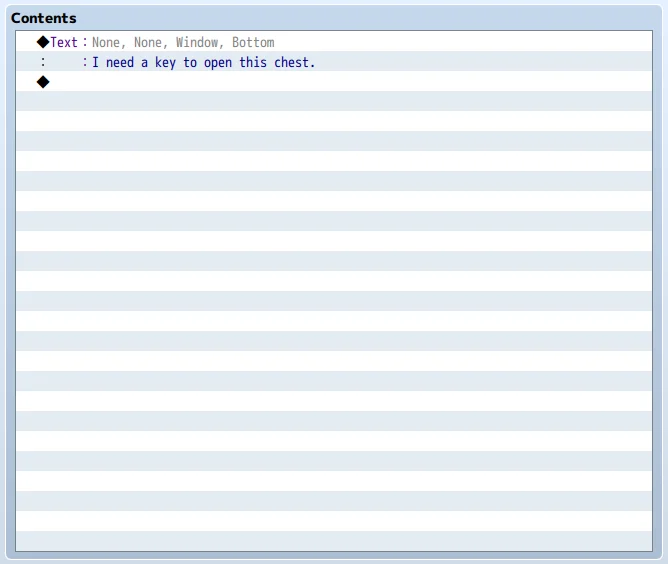Click the black diamond before the Text command
This screenshot has width=668, height=564.
point(43,42)
